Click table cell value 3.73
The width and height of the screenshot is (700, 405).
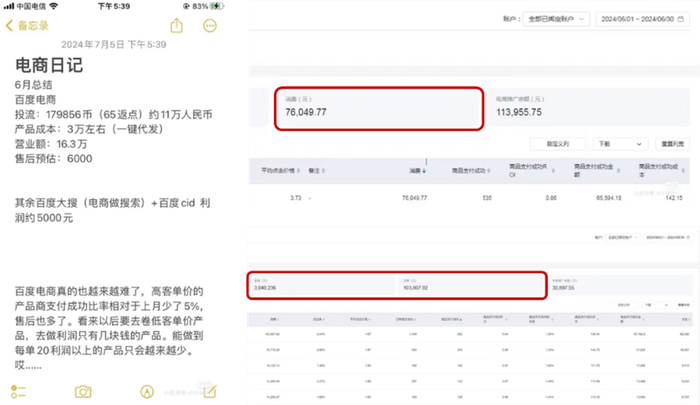tap(296, 198)
